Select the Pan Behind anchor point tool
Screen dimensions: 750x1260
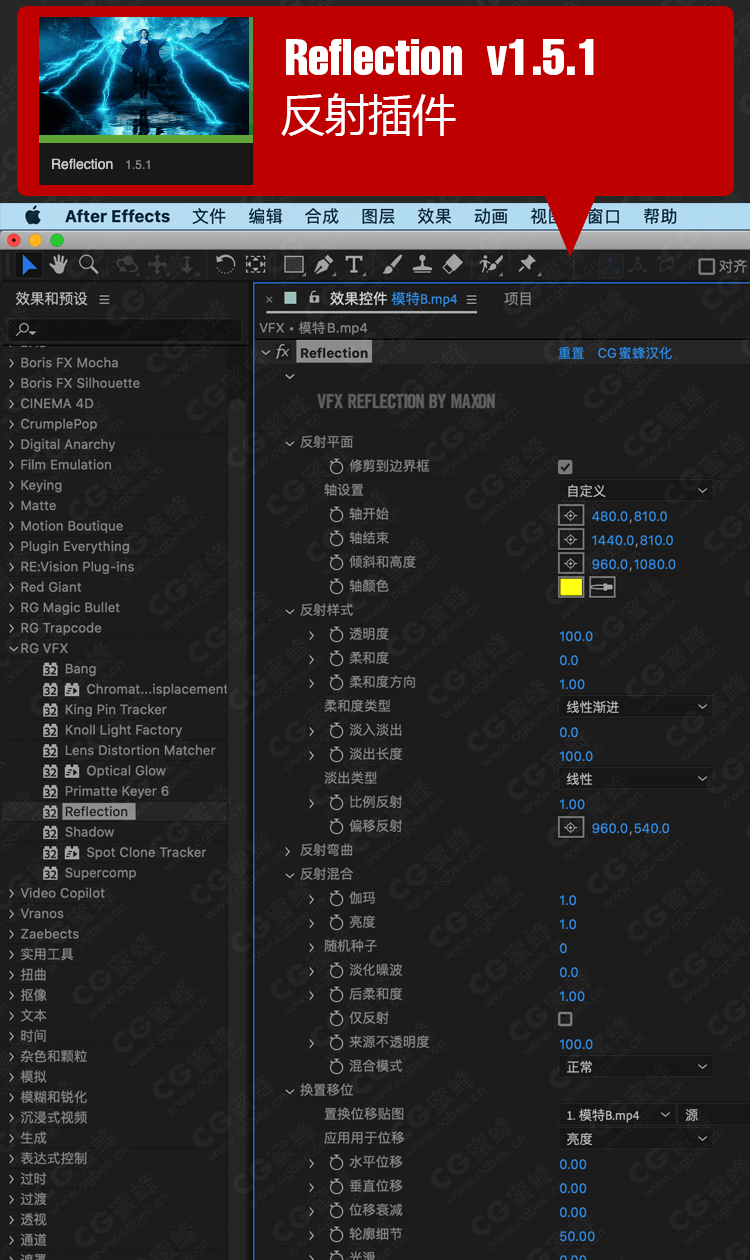(256, 265)
